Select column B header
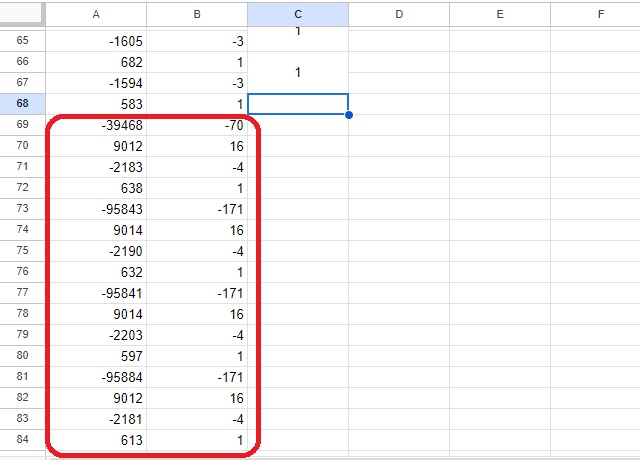The height and width of the screenshot is (460, 640). coord(197,14)
